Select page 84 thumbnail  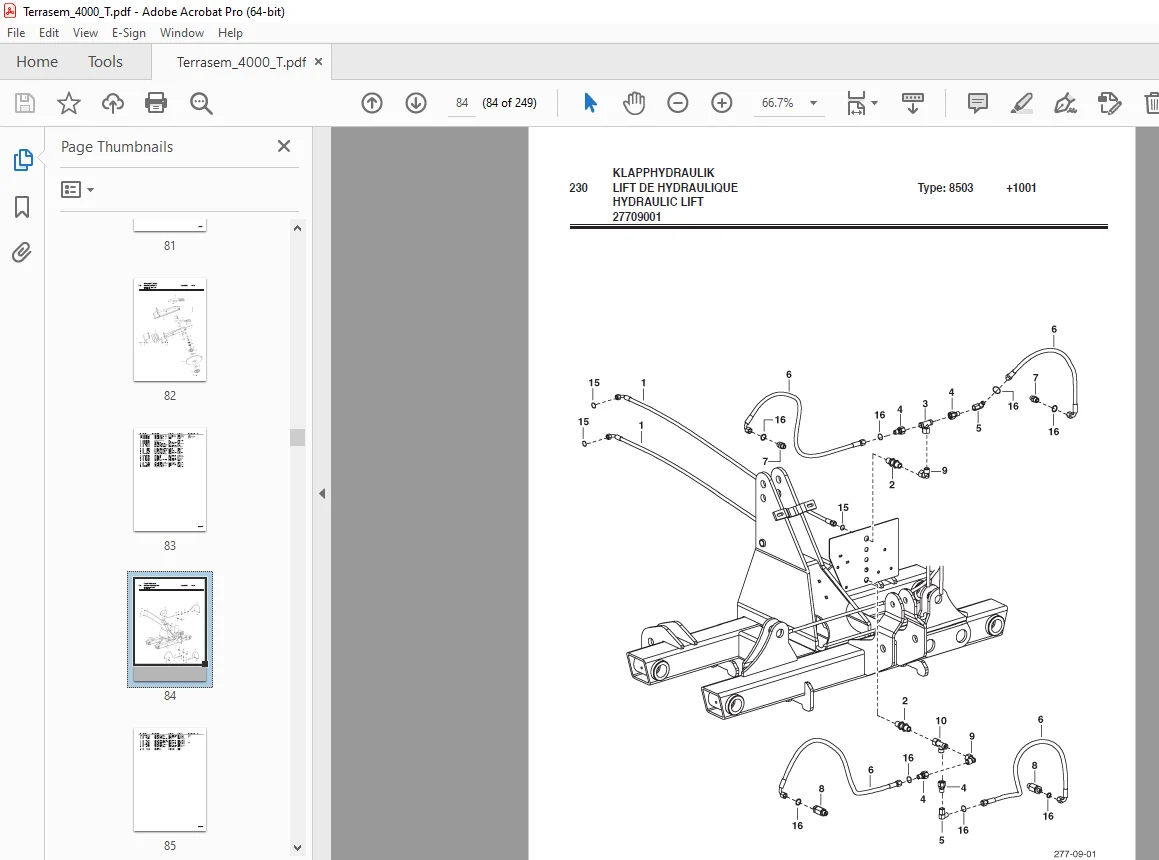(x=170, y=629)
